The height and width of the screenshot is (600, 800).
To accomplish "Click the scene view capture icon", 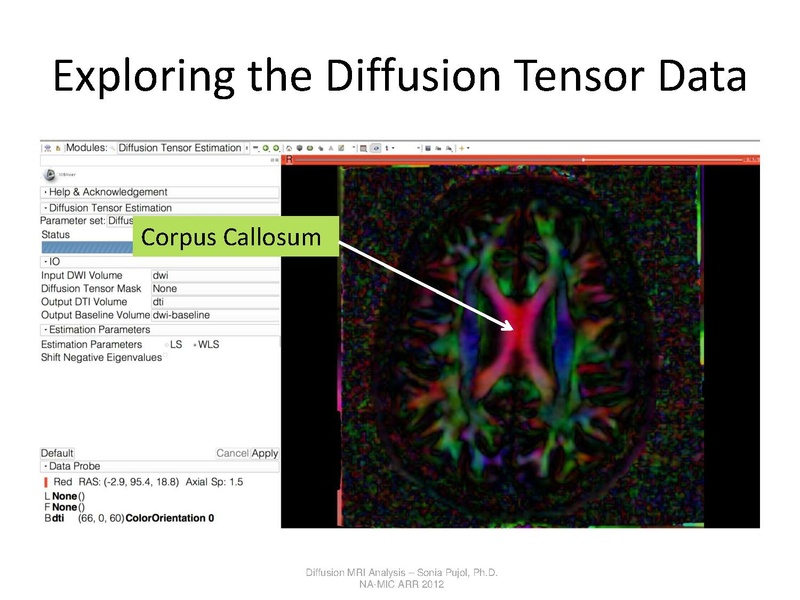I will (438, 148).
